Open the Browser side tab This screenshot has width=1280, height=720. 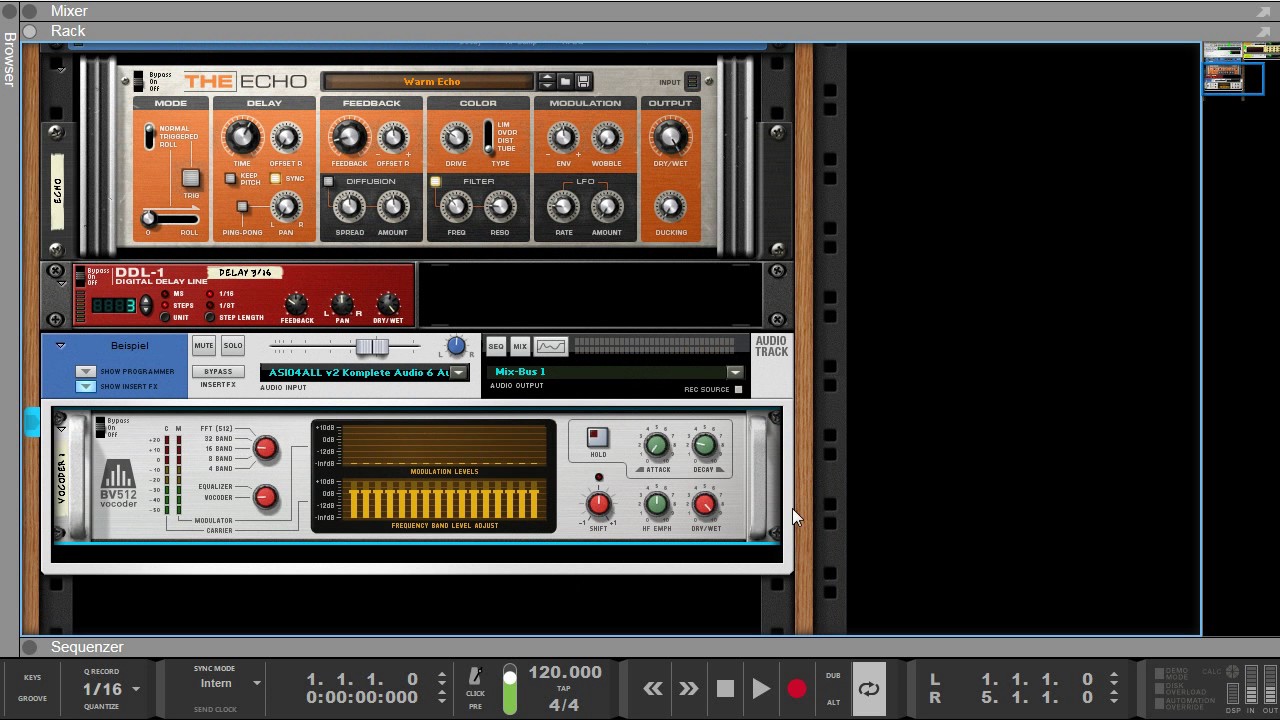(x=9, y=60)
